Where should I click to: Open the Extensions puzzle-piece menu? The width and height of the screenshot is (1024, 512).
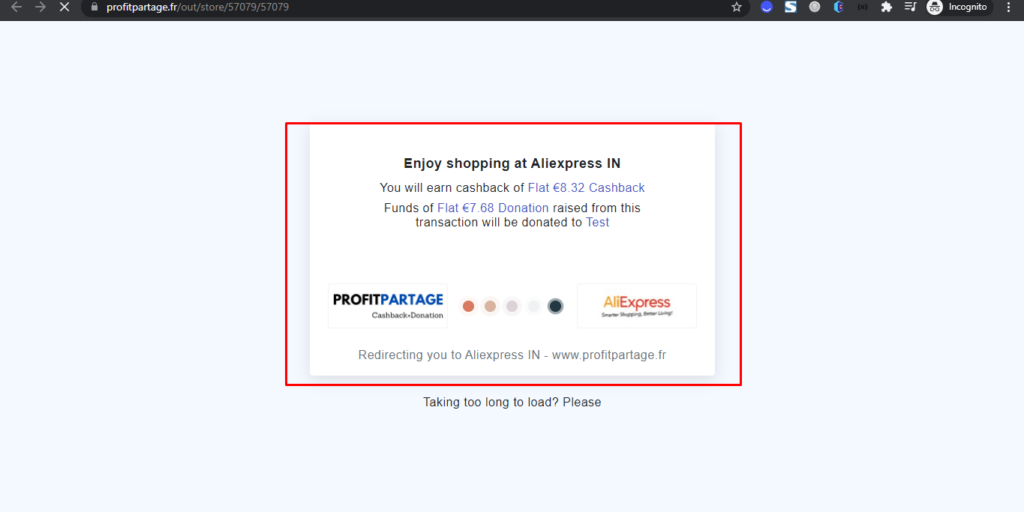tap(886, 7)
